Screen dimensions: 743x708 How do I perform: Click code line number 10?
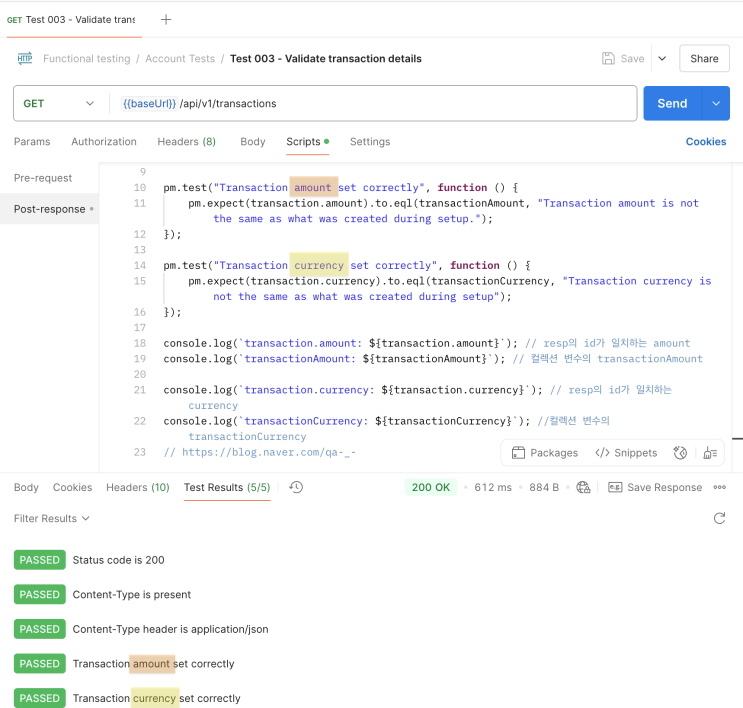tap(140, 187)
